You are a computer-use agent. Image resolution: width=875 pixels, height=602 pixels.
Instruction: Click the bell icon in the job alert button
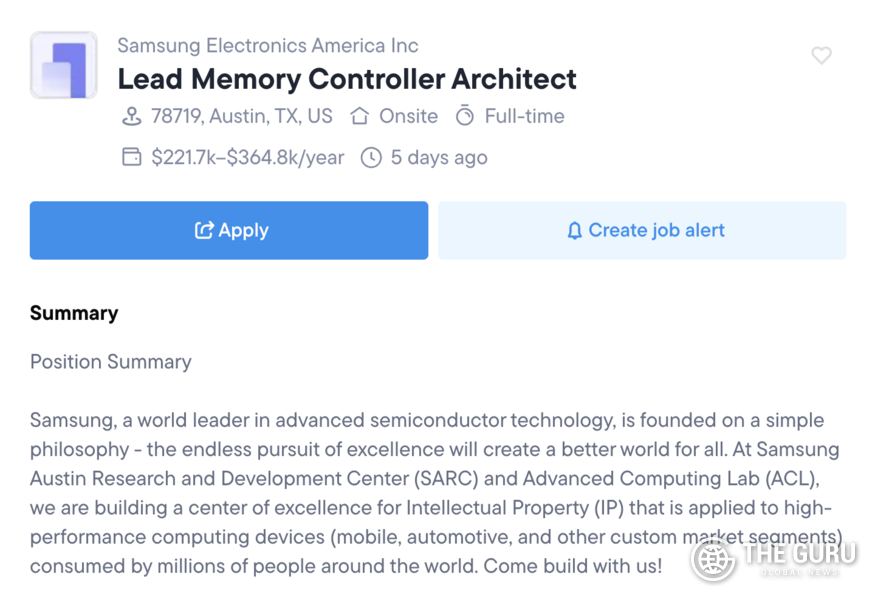click(x=574, y=231)
